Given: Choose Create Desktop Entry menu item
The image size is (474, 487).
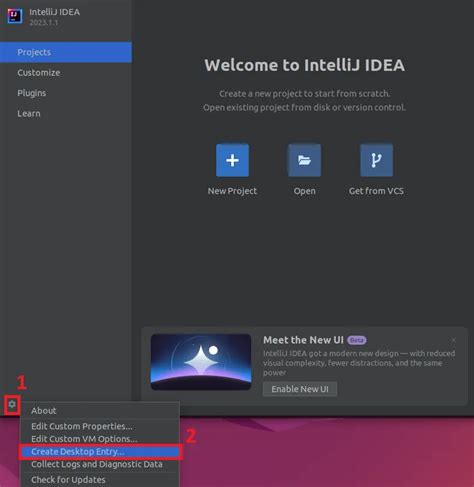Looking at the screenshot, I should 100,452.
